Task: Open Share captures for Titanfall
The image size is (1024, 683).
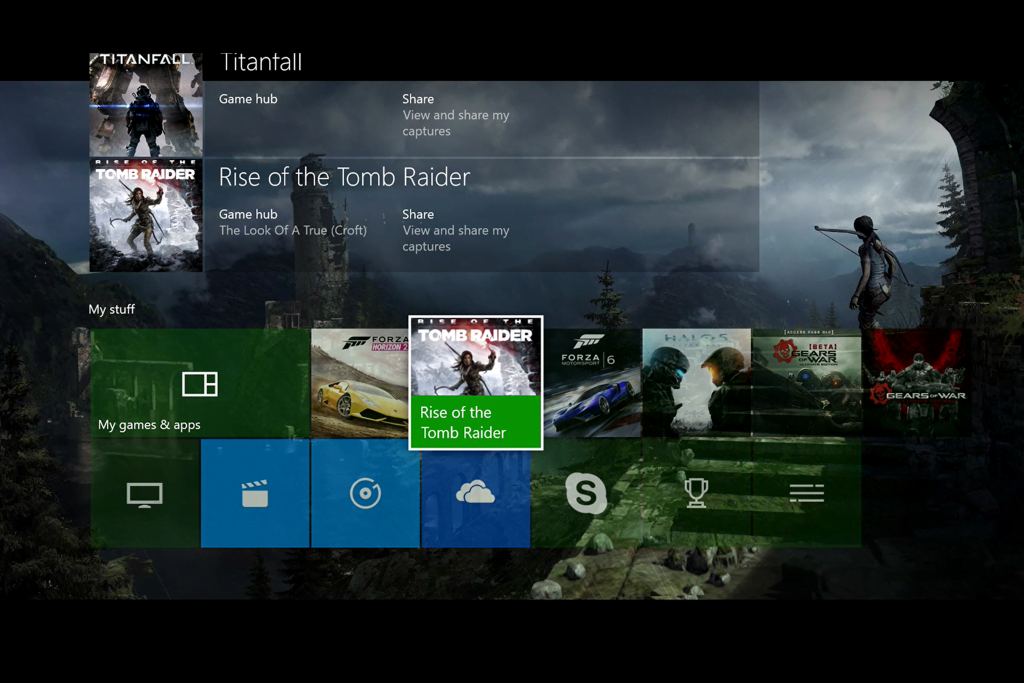Action: point(456,115)
